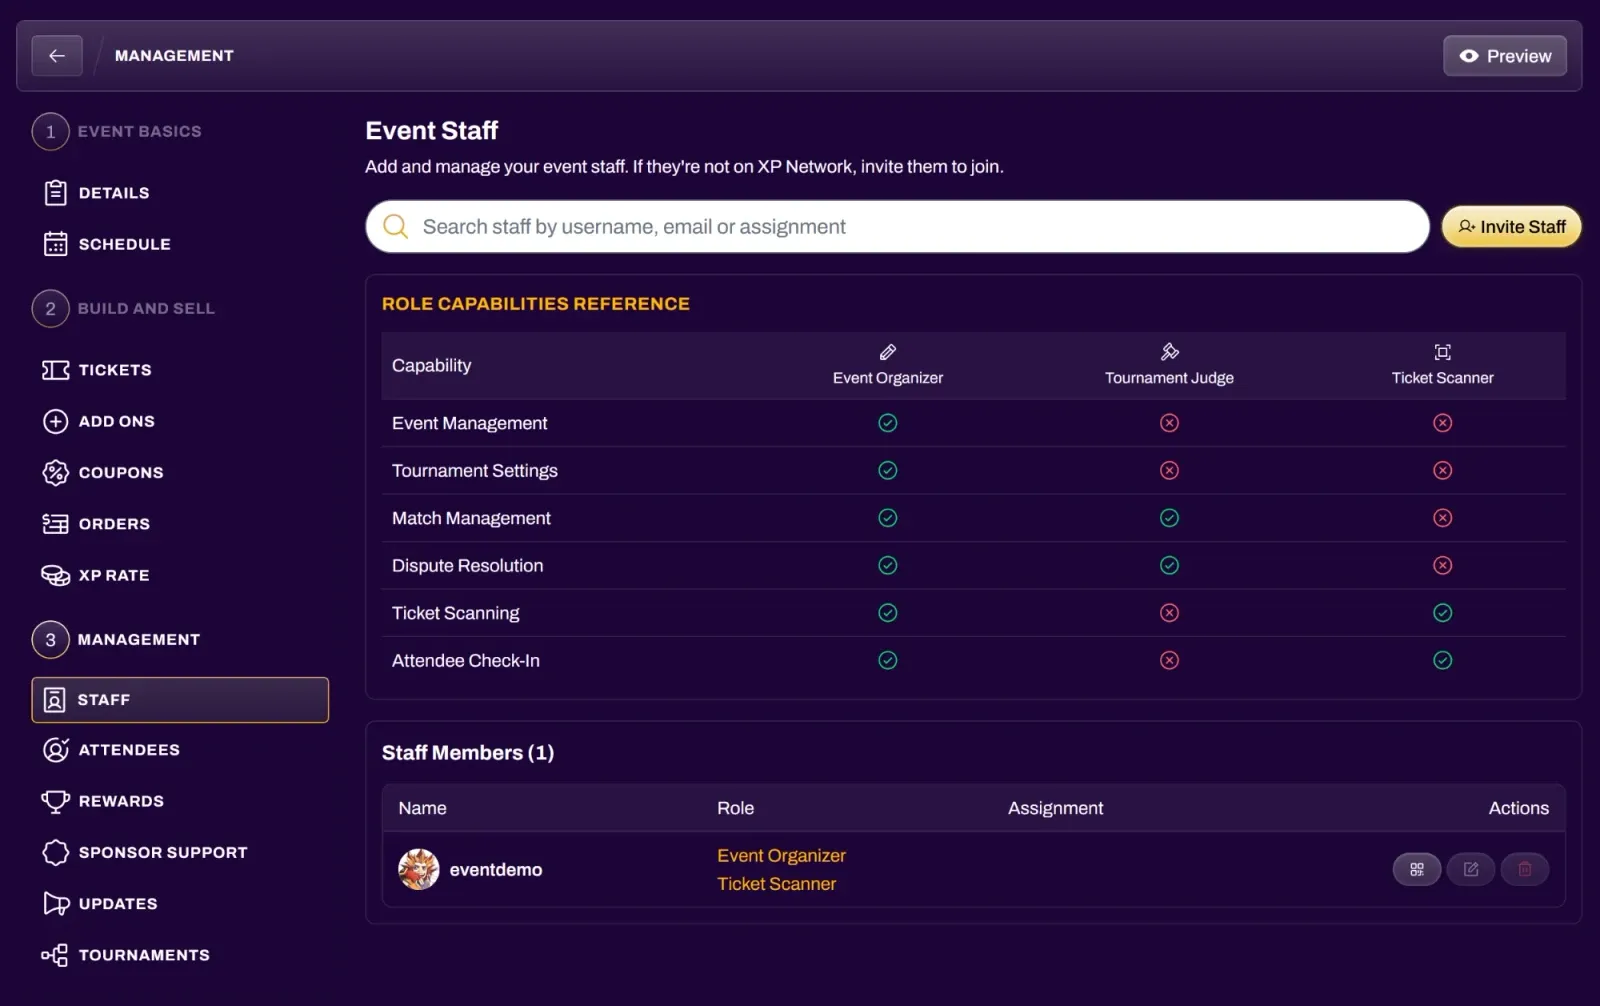This screenshot has width=1600, height=1006.
Task: Click the Sponsor Support icon
Action: tap(55, 852)
